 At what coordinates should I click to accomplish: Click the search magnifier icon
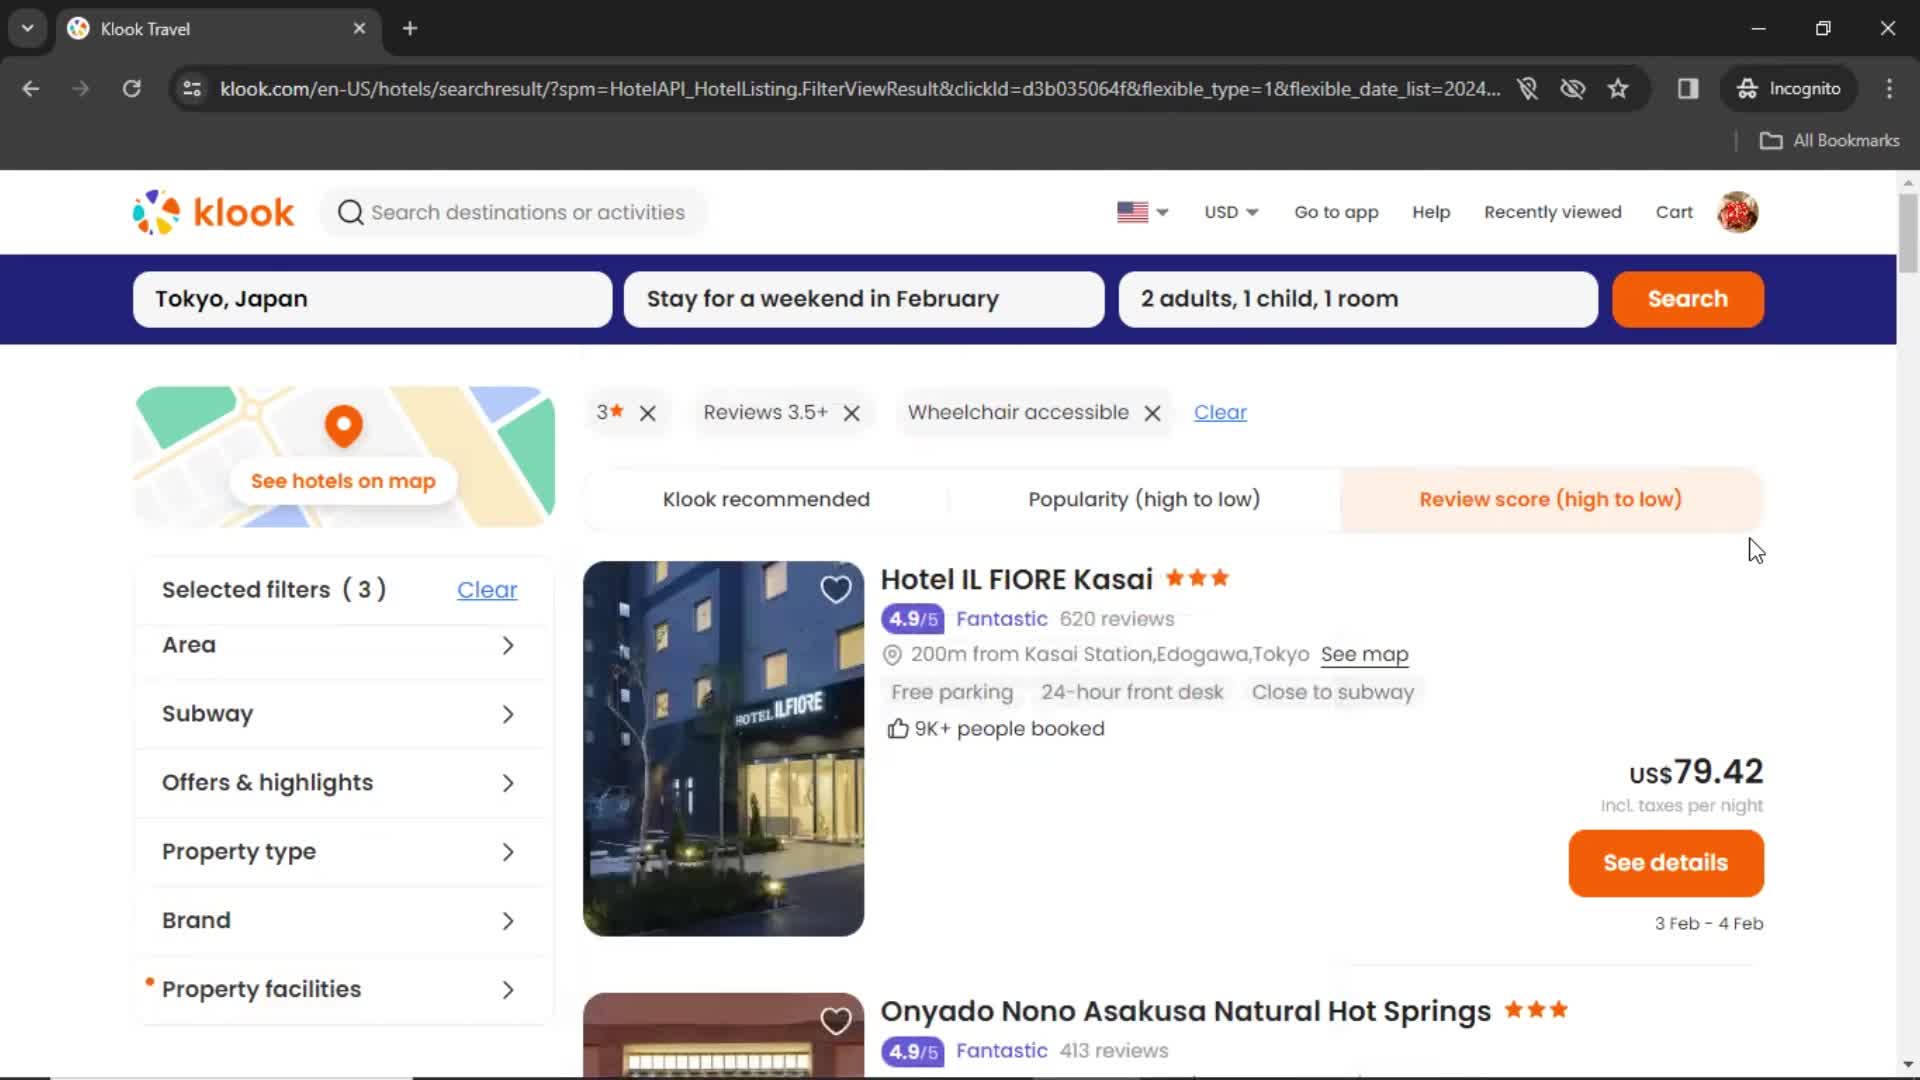click(350, 212)
